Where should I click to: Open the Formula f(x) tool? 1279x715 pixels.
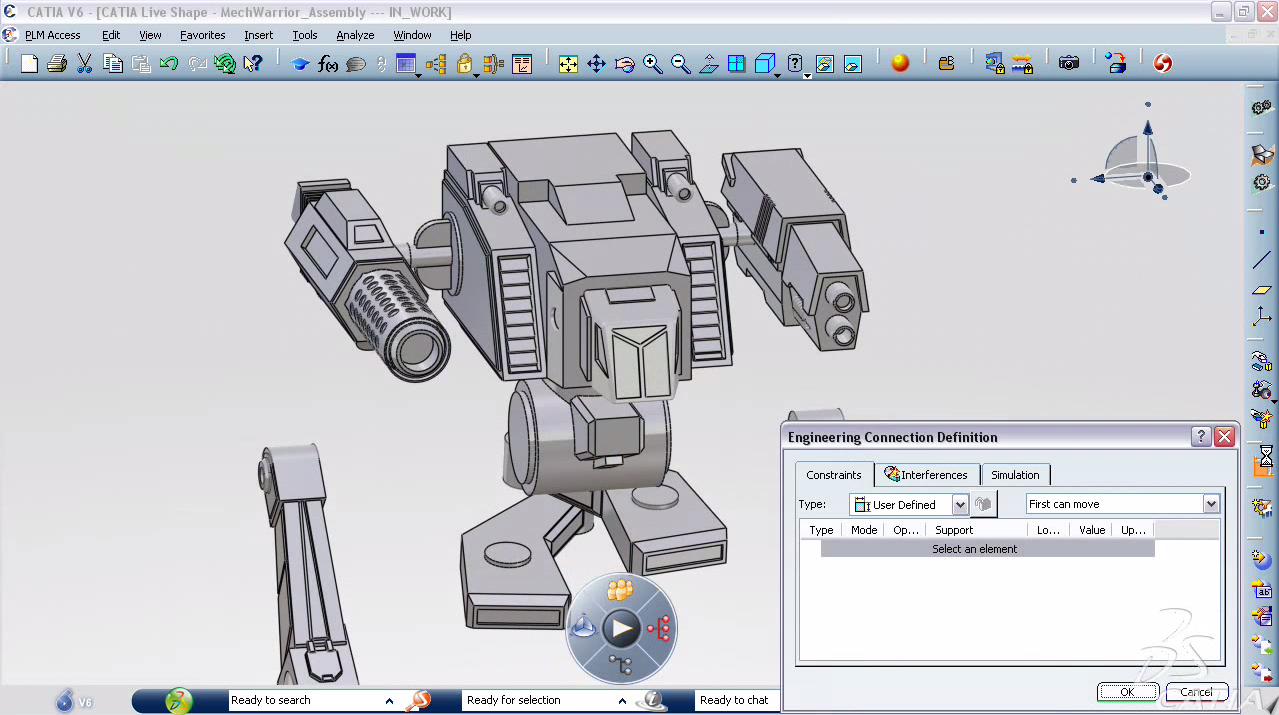click(x=328, y=64)
